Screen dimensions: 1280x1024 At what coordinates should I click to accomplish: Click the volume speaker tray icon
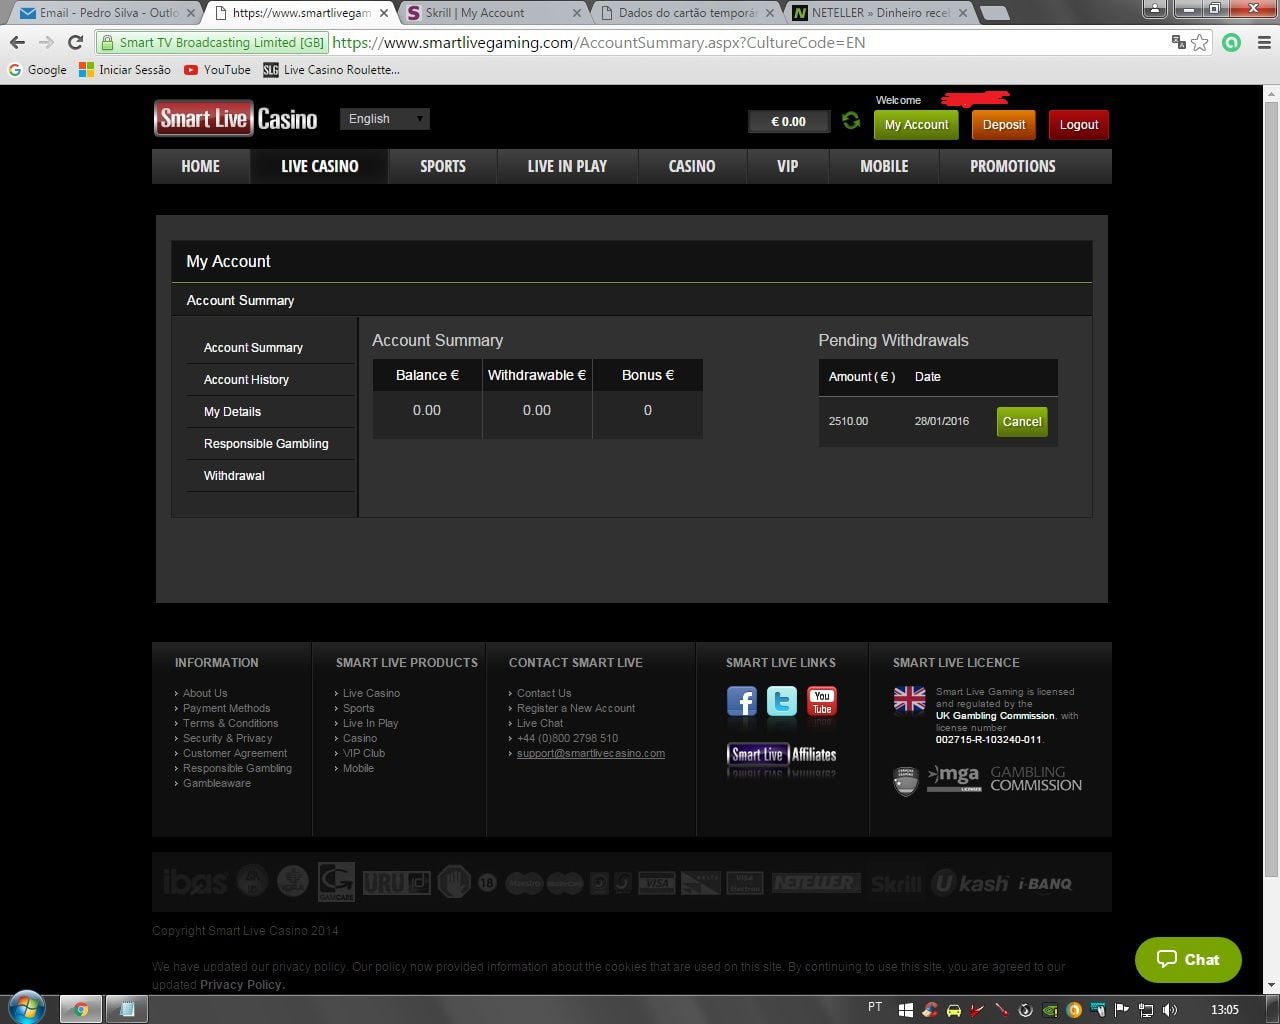pos(1170,1009)
